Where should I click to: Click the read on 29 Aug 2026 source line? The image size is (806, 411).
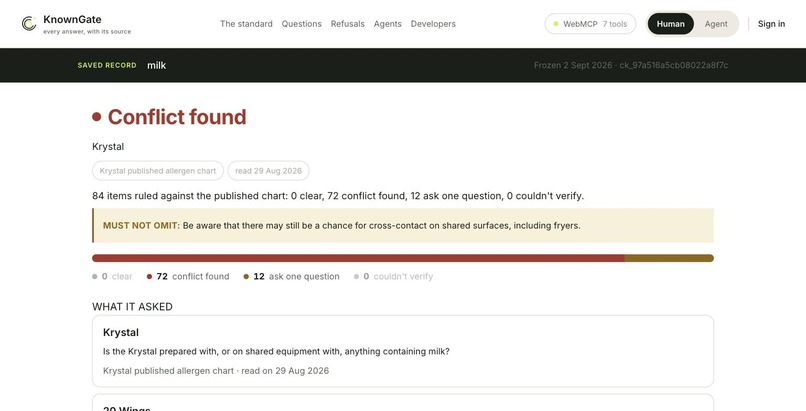(x=216, y=370)
